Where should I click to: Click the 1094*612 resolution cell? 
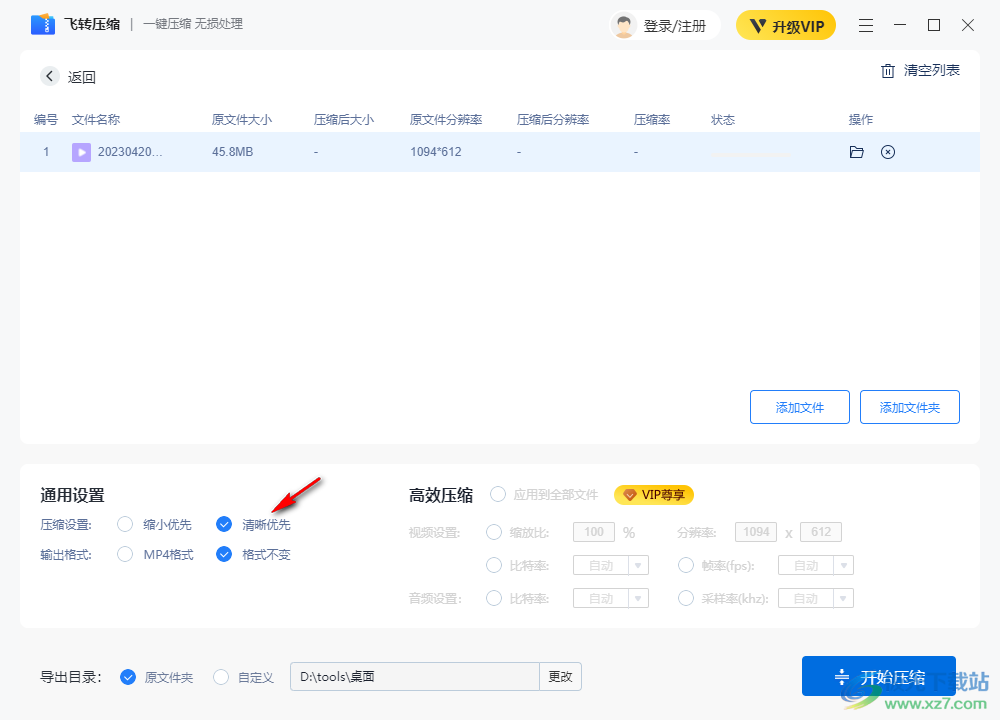click(x=436, y=152)
